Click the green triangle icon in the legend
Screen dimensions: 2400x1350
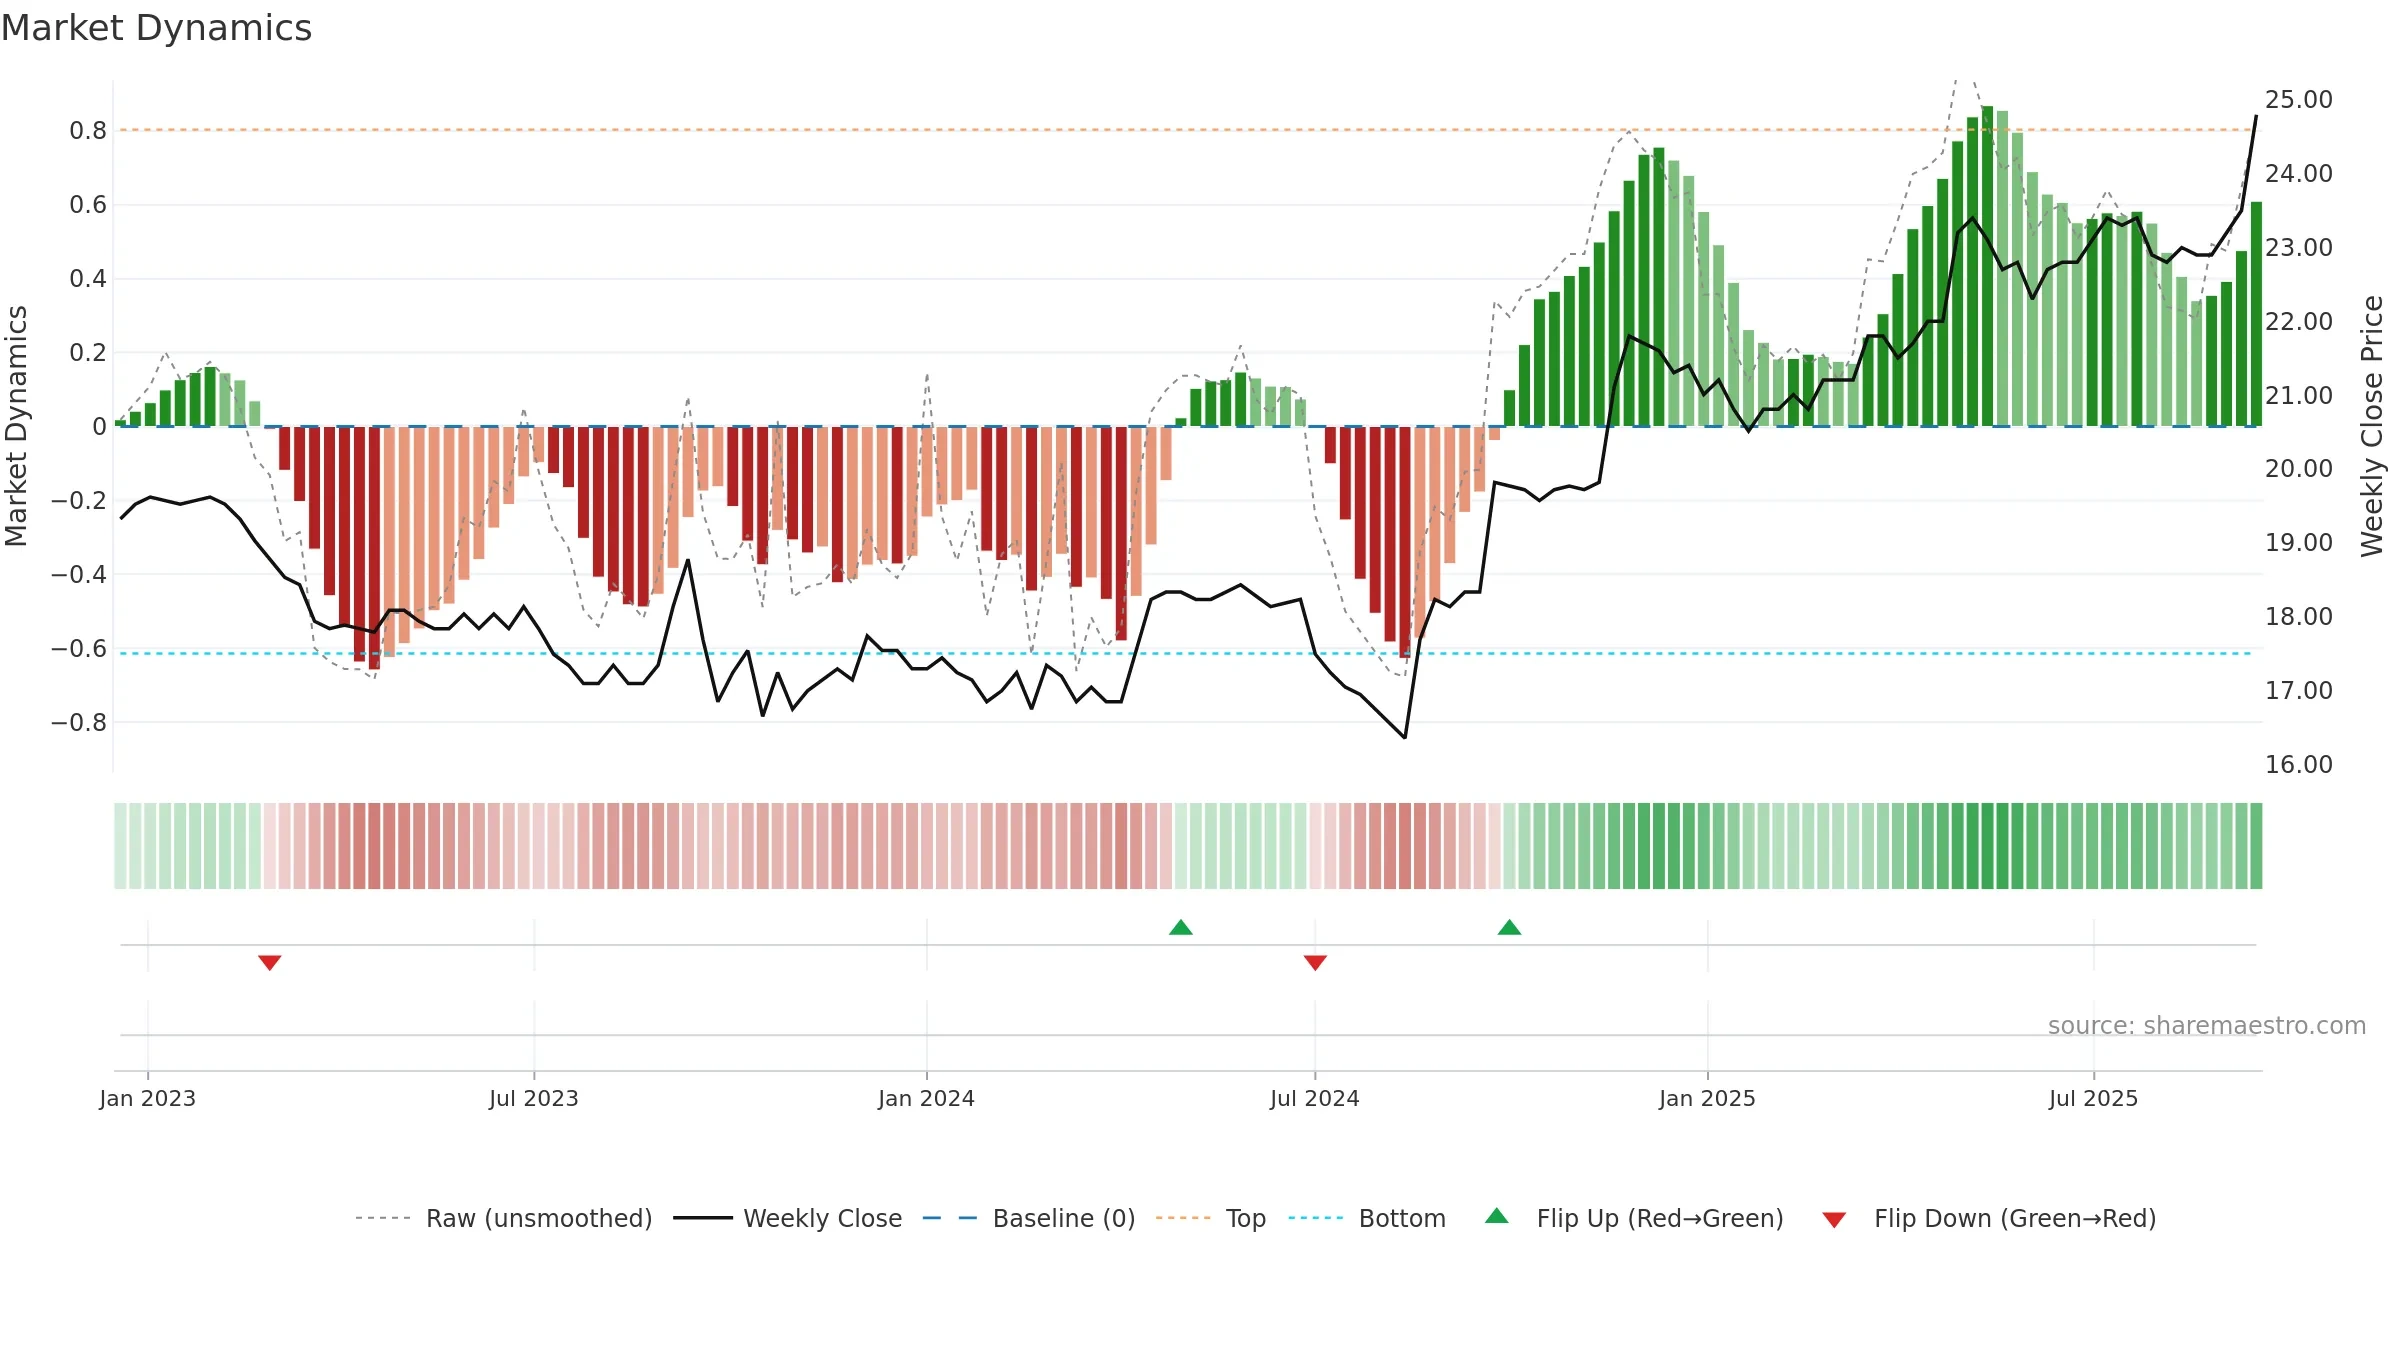pos(1496,1216)
